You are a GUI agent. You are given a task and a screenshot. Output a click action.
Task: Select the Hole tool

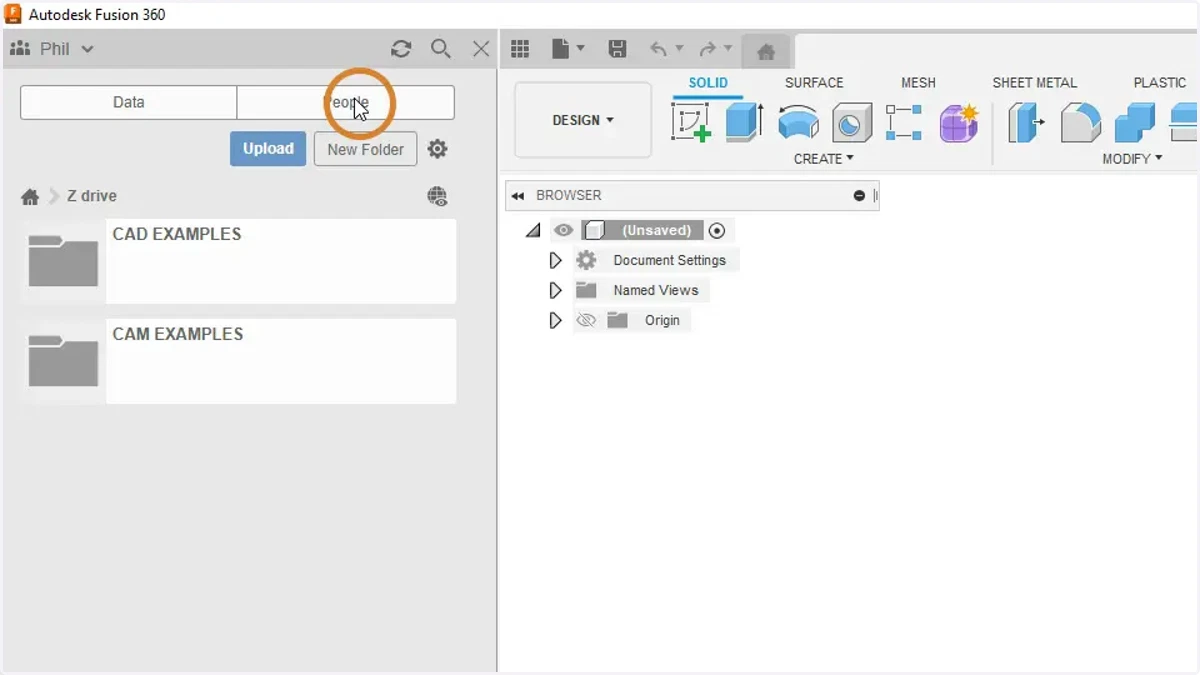851,123
